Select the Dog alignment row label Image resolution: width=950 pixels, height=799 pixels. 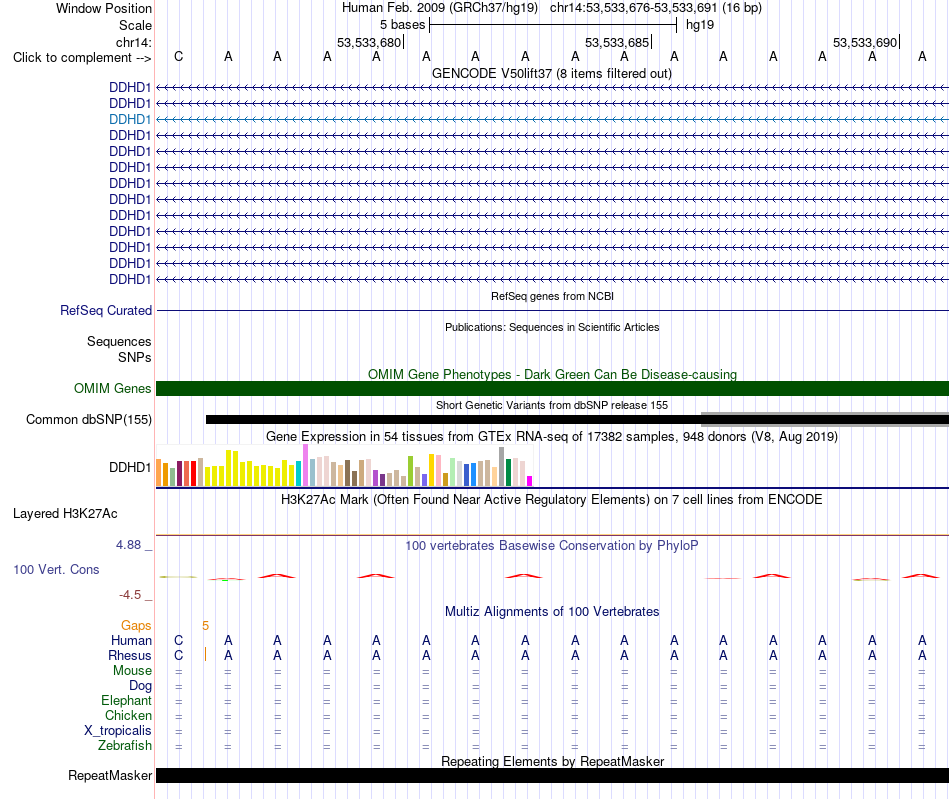140,686
